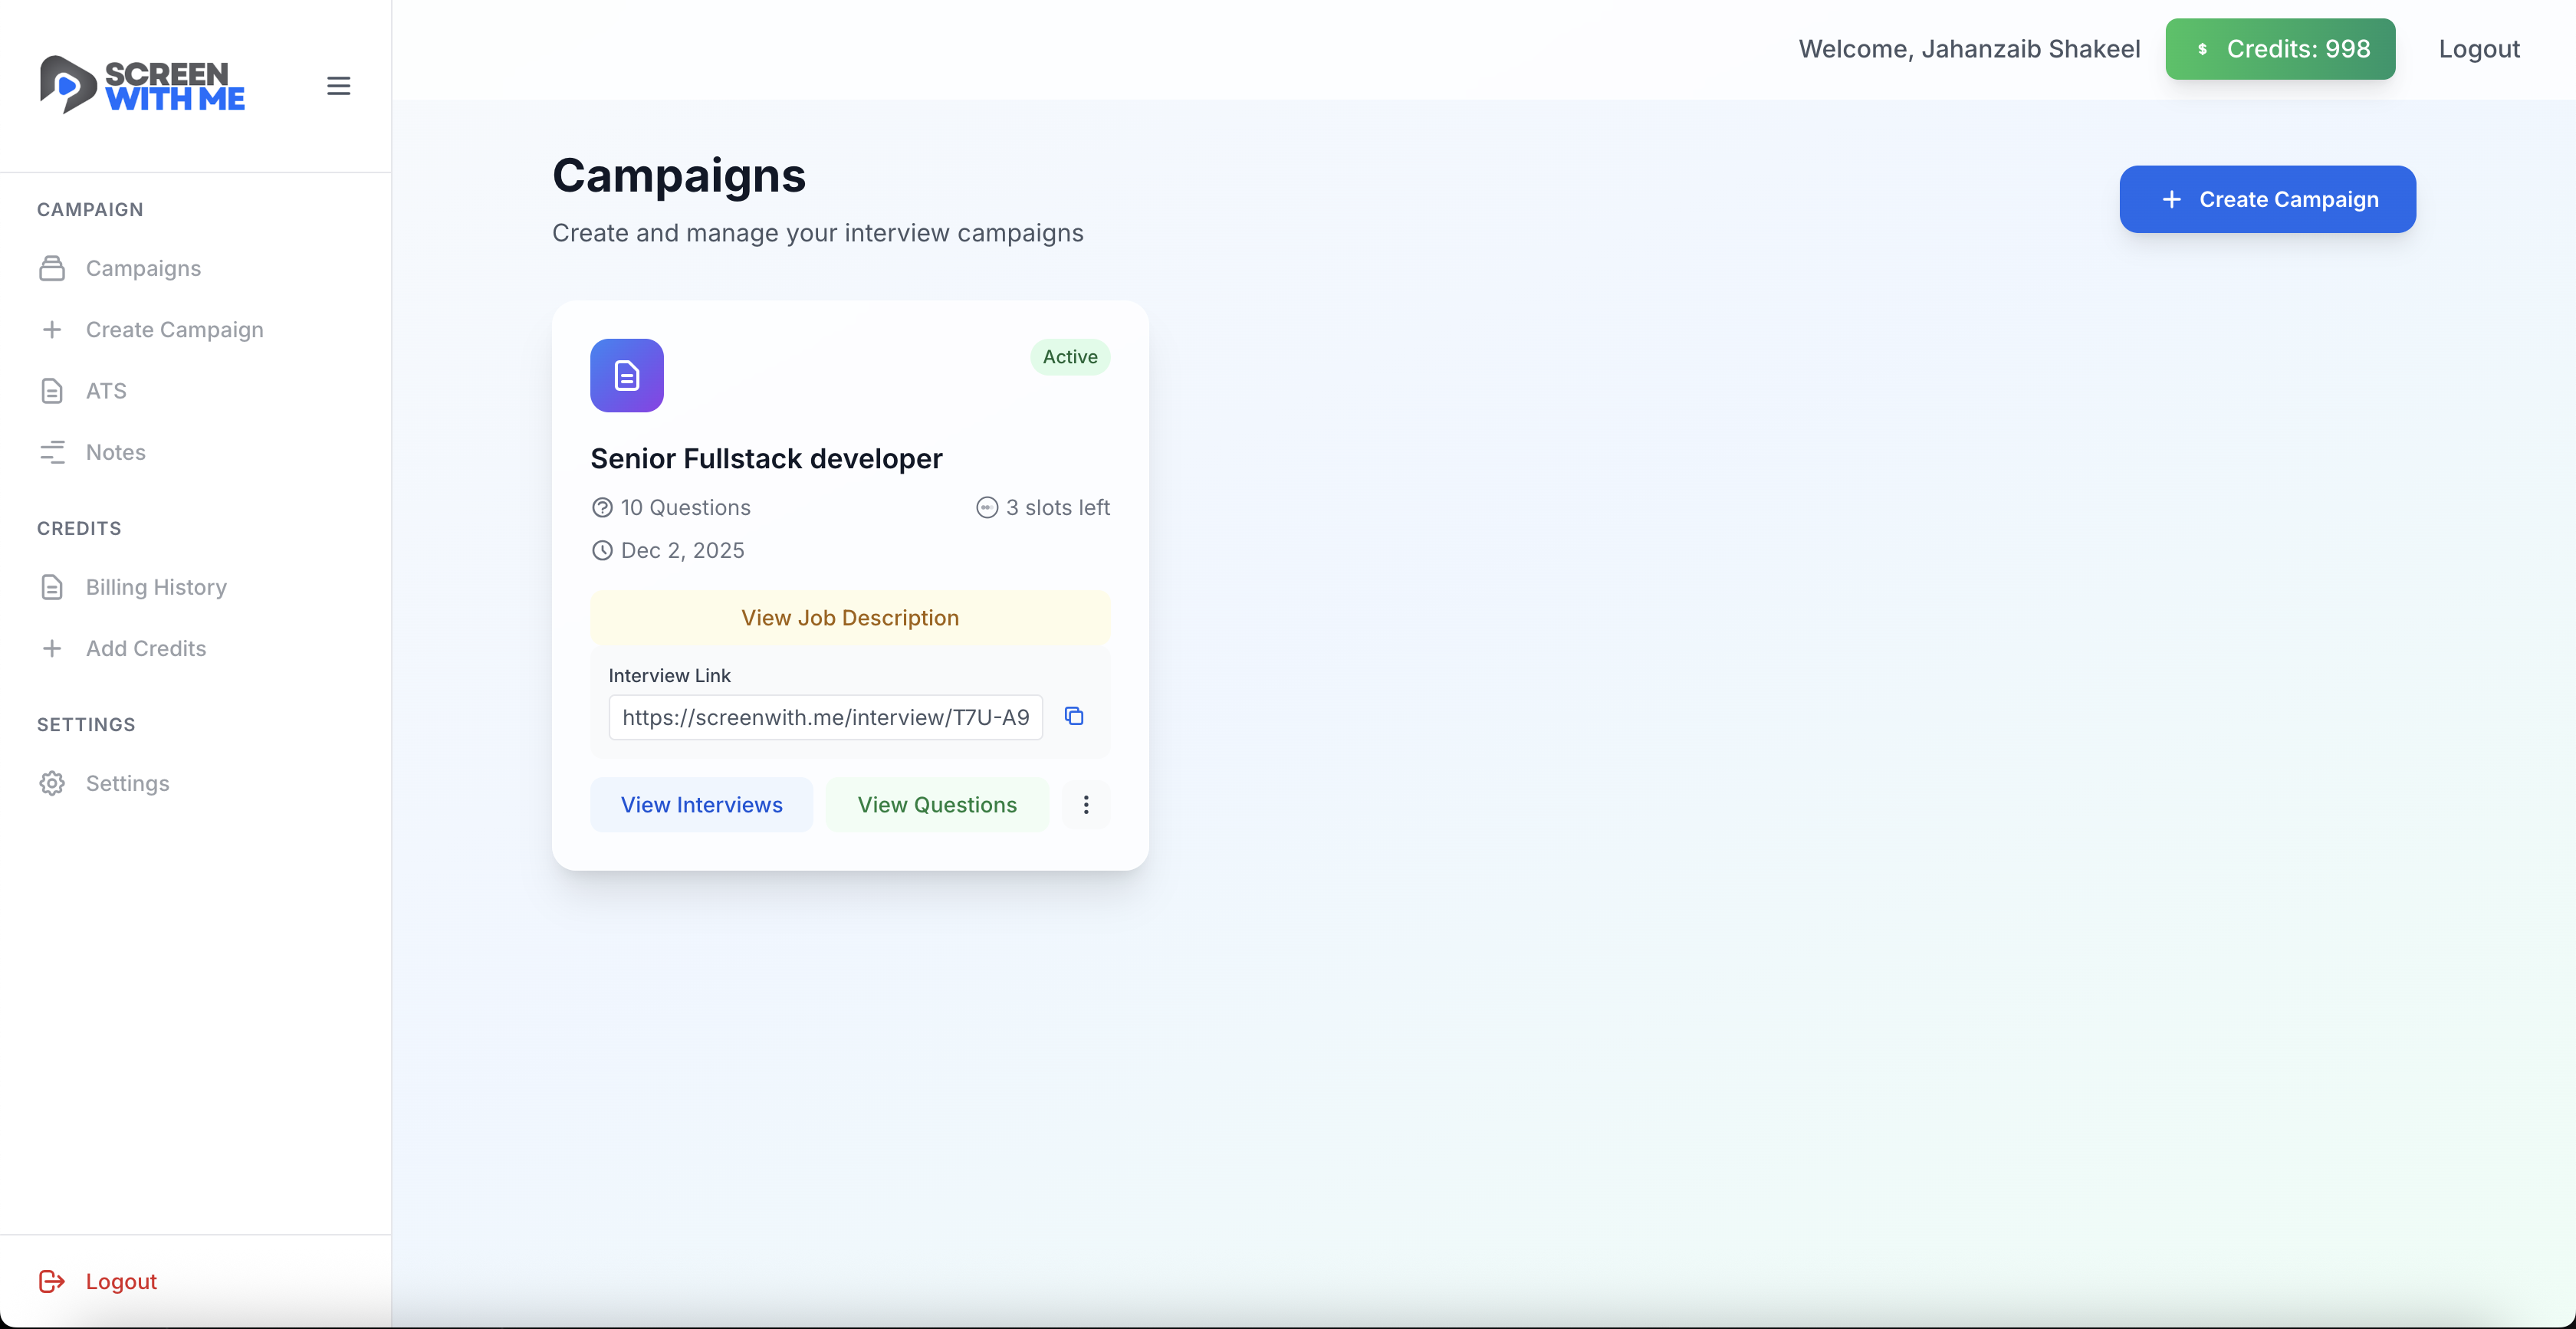
Task: Open Settings from the sidebar
Action: point(127,783)
